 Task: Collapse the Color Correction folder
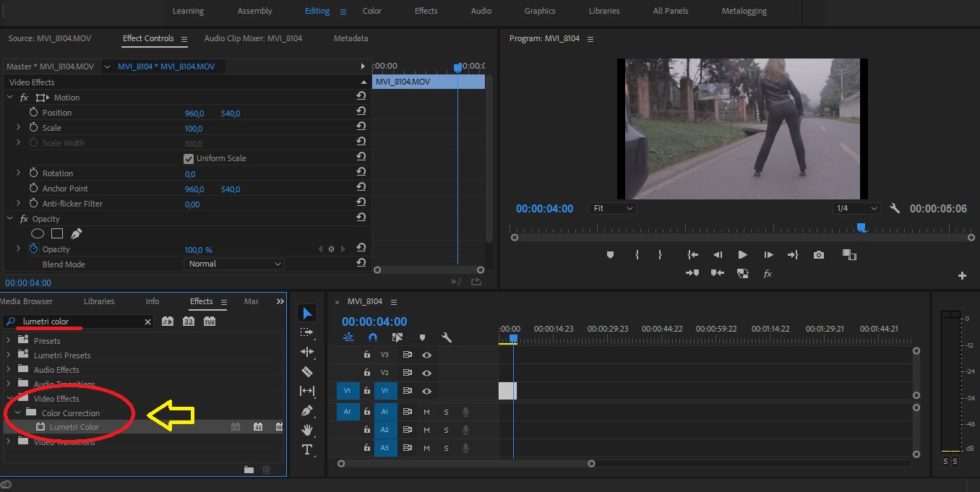pos(18,413)
